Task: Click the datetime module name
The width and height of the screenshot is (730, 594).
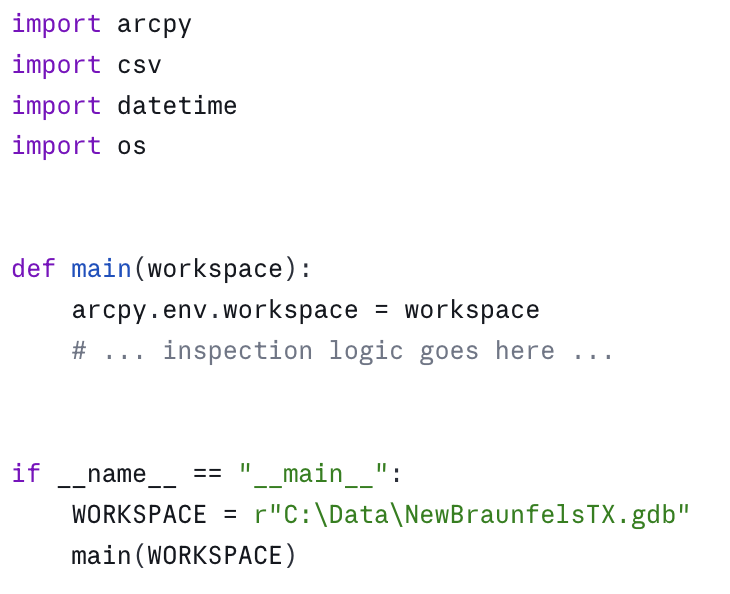Action: pyautogui.click(x=177, y=106)
